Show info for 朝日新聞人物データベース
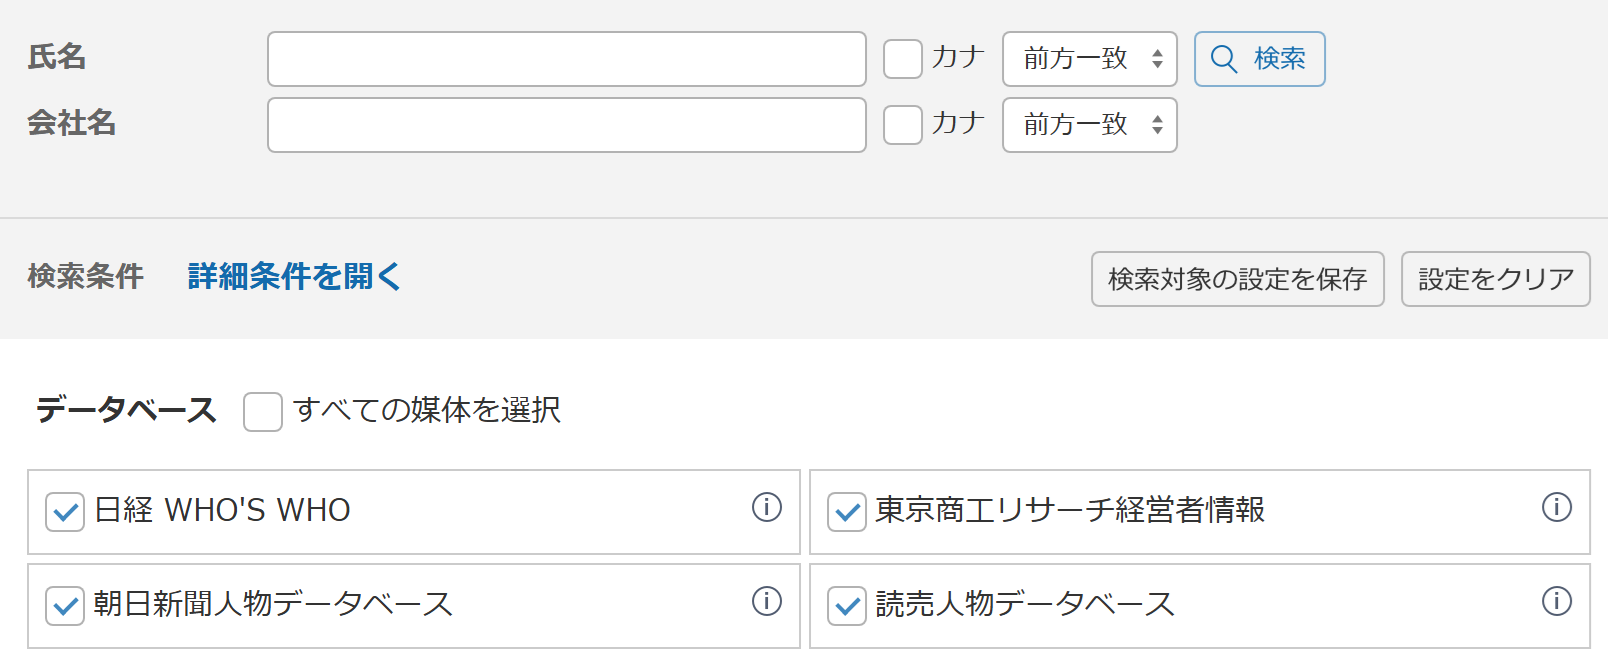Viewport: 1608px width, 670px height. 766,602
